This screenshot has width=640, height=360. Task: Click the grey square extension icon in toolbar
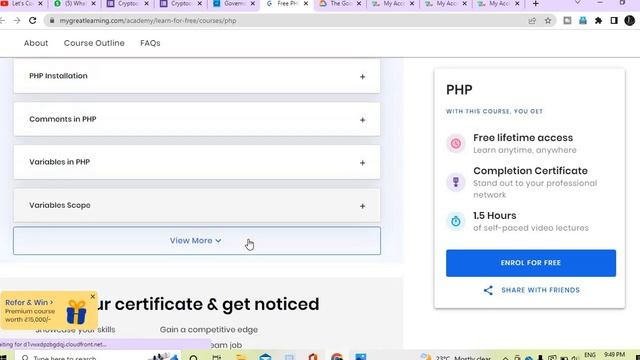coord(567,20)
